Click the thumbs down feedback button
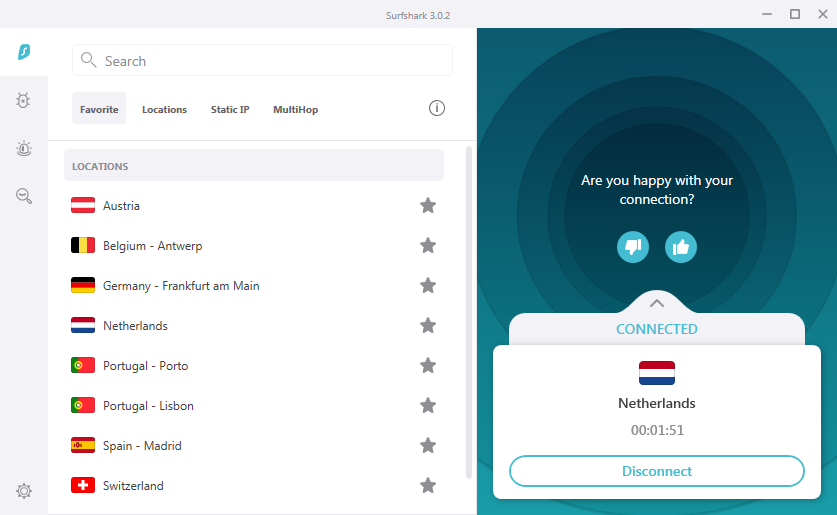837x515 pixels. (x=633, y=247)
